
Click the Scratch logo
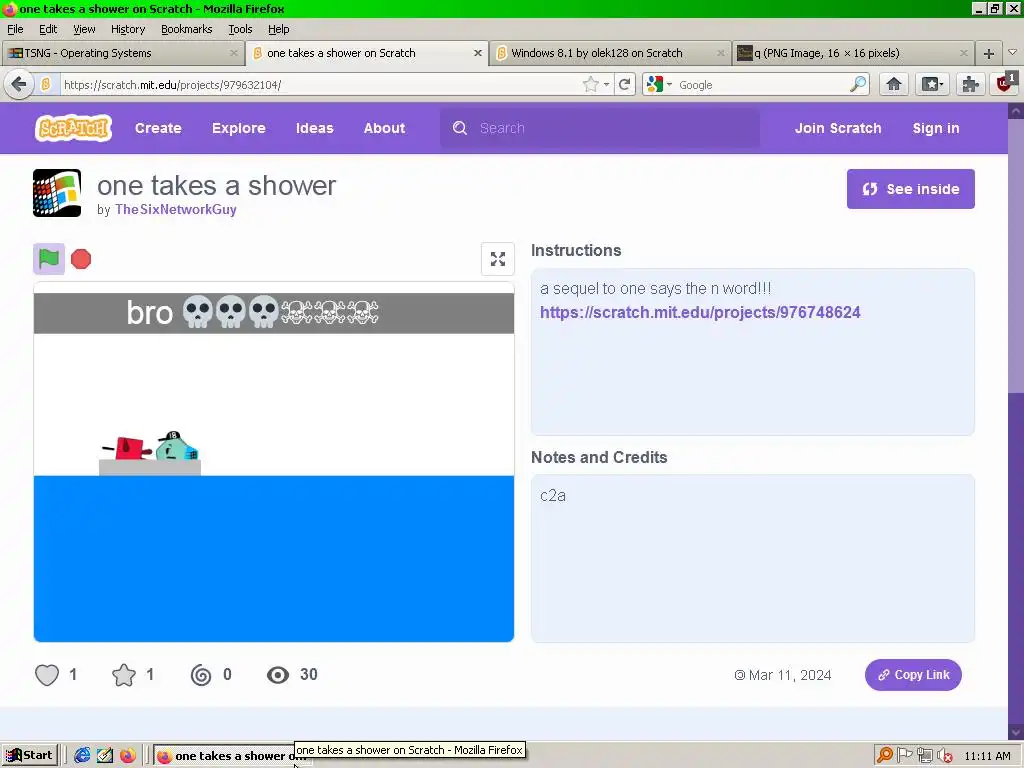click(73, 128)
